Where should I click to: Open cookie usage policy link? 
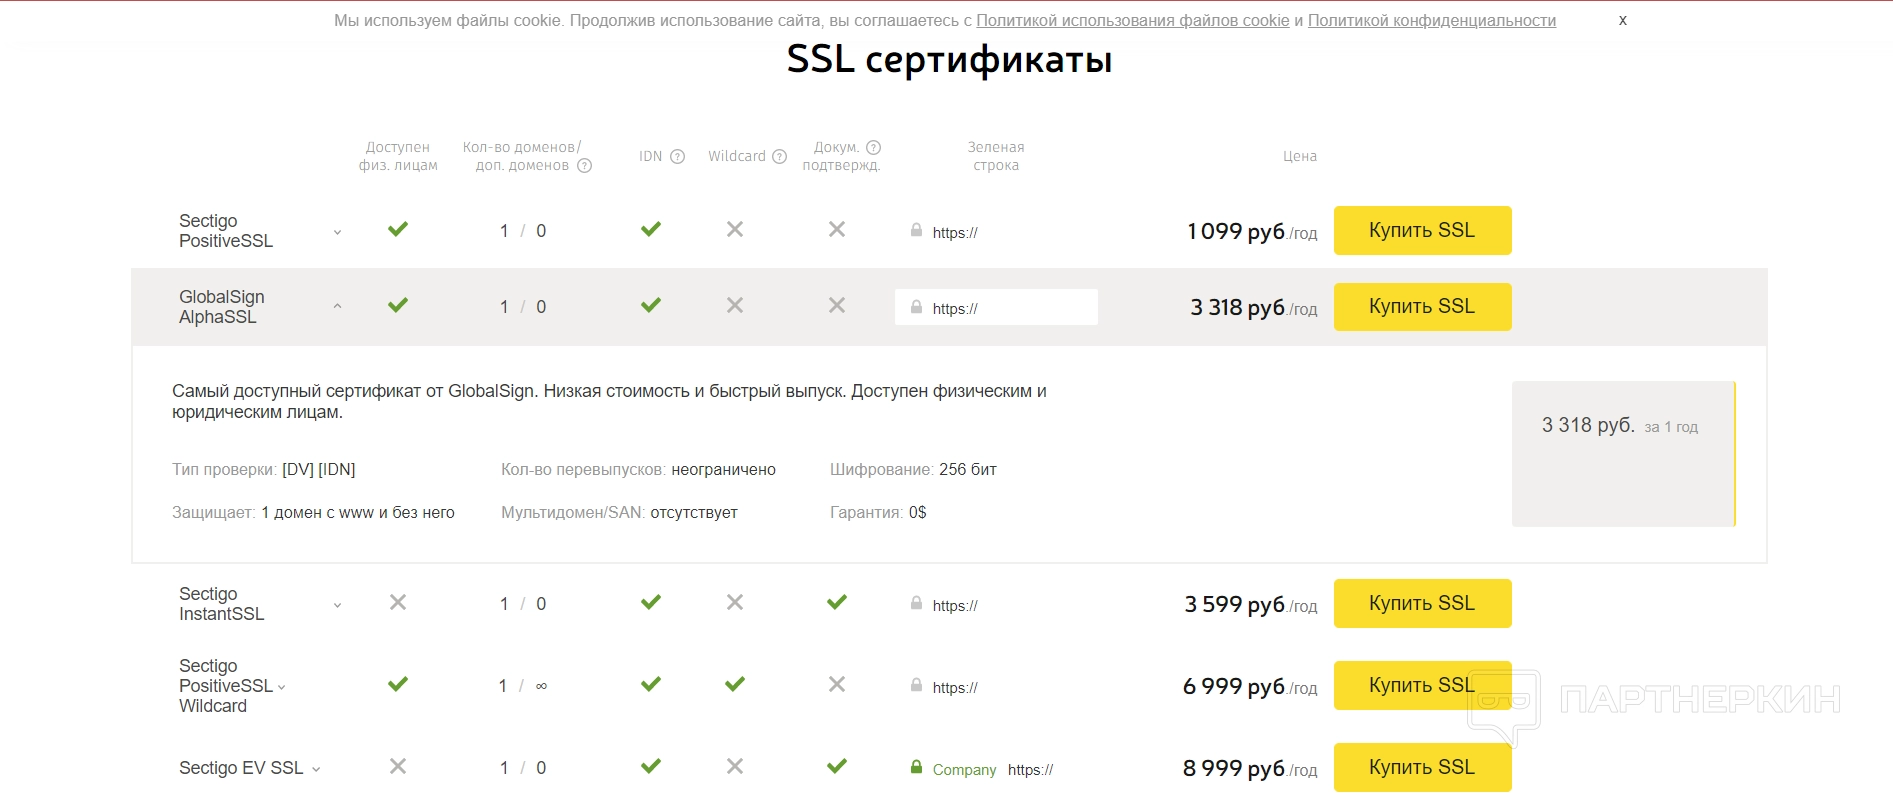pos(1132,21)
